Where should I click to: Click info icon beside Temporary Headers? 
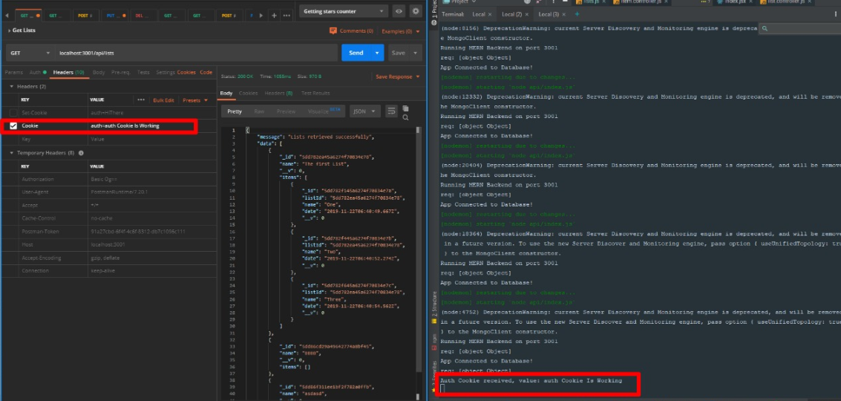pos(81,153)
